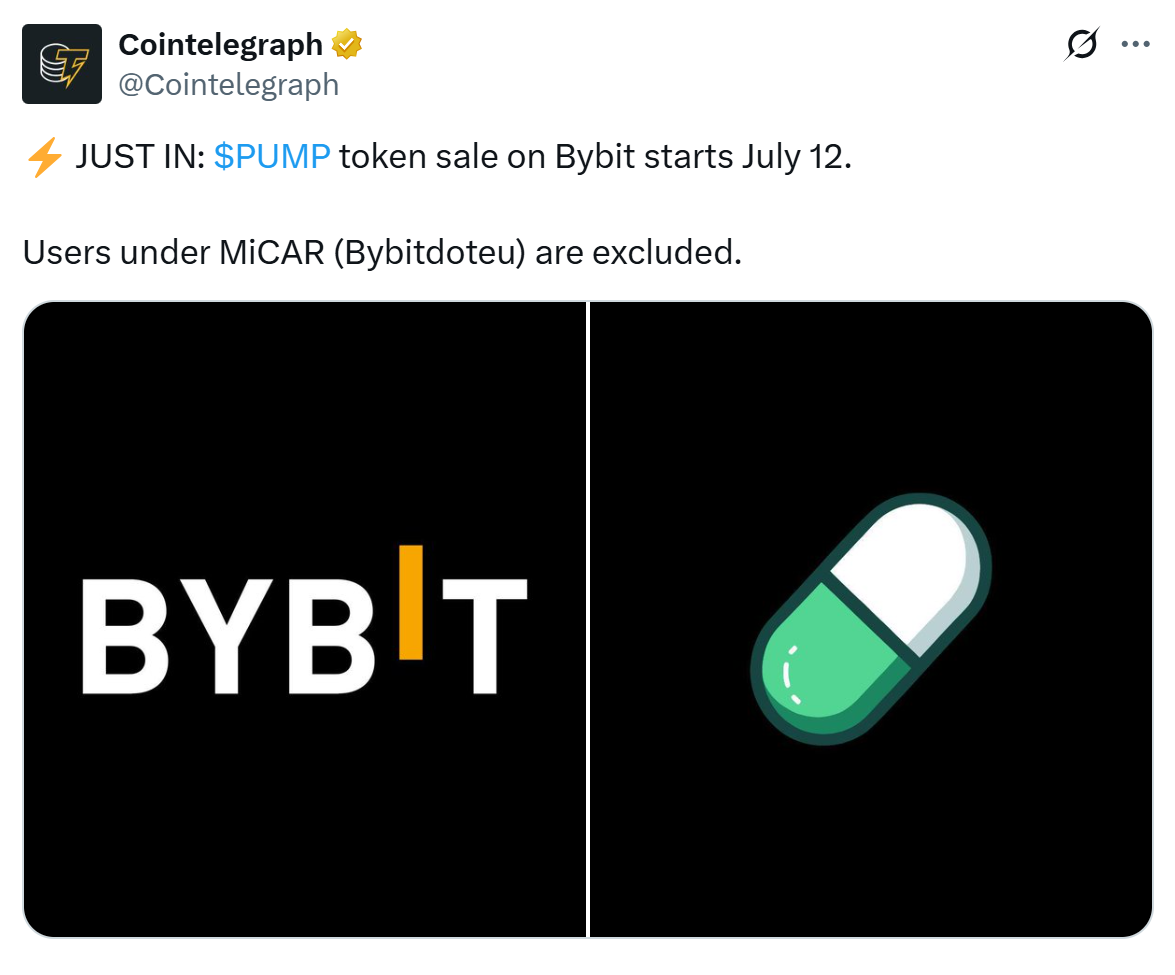Click the "JUST IN:" text
This screenshot has height=975, width=1175.
140,159
